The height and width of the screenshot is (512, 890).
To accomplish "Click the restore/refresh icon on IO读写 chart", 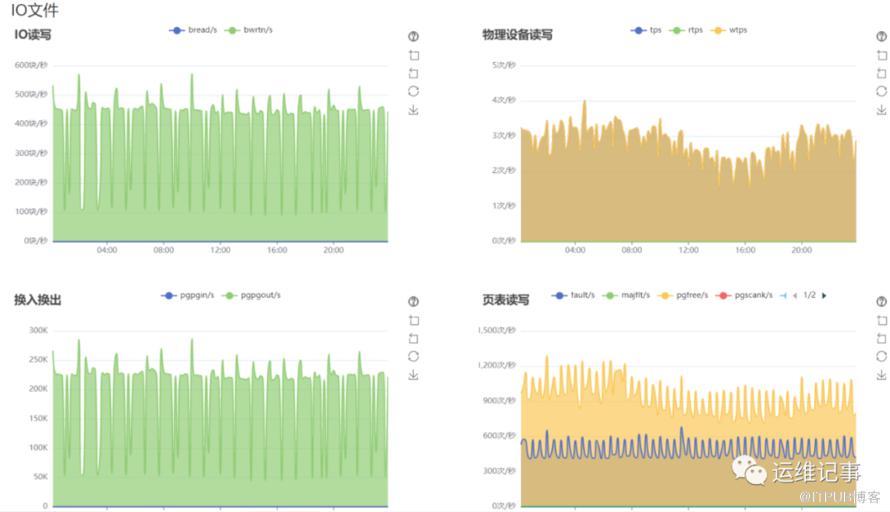I will [413, 91].
